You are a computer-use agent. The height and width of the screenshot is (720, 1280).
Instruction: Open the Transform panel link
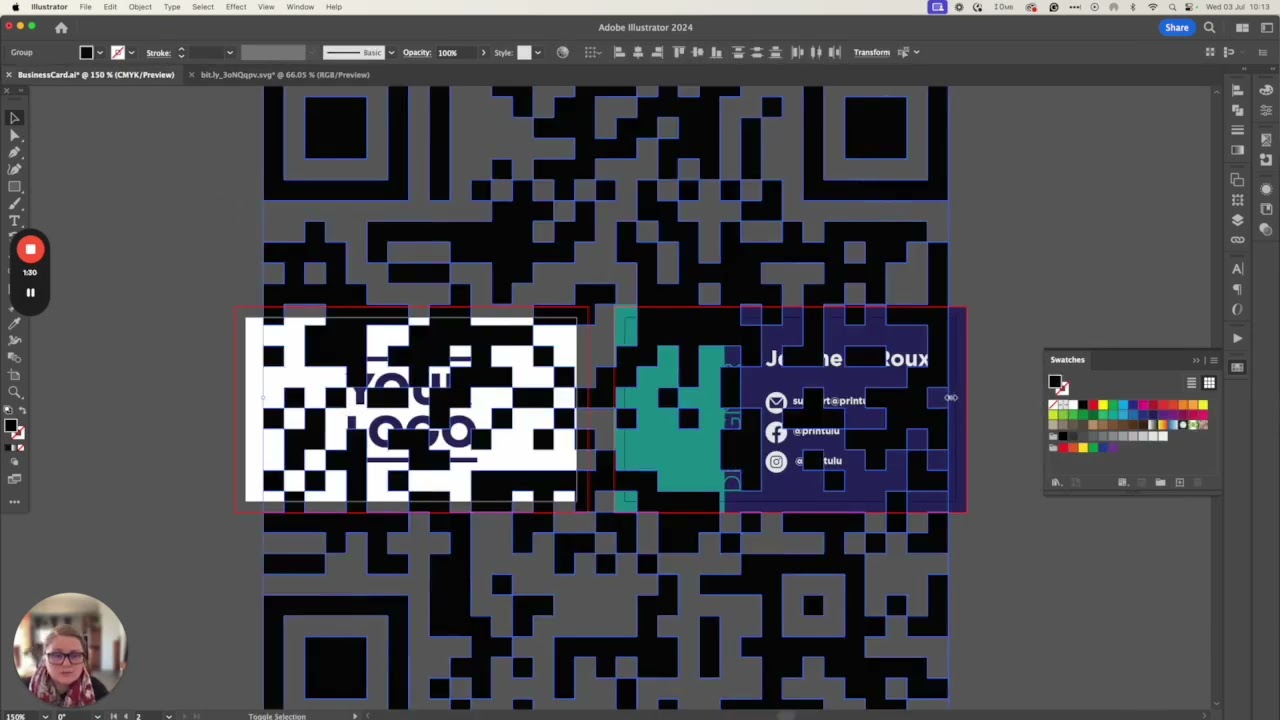pyautogui.click(x=871, y=53)
